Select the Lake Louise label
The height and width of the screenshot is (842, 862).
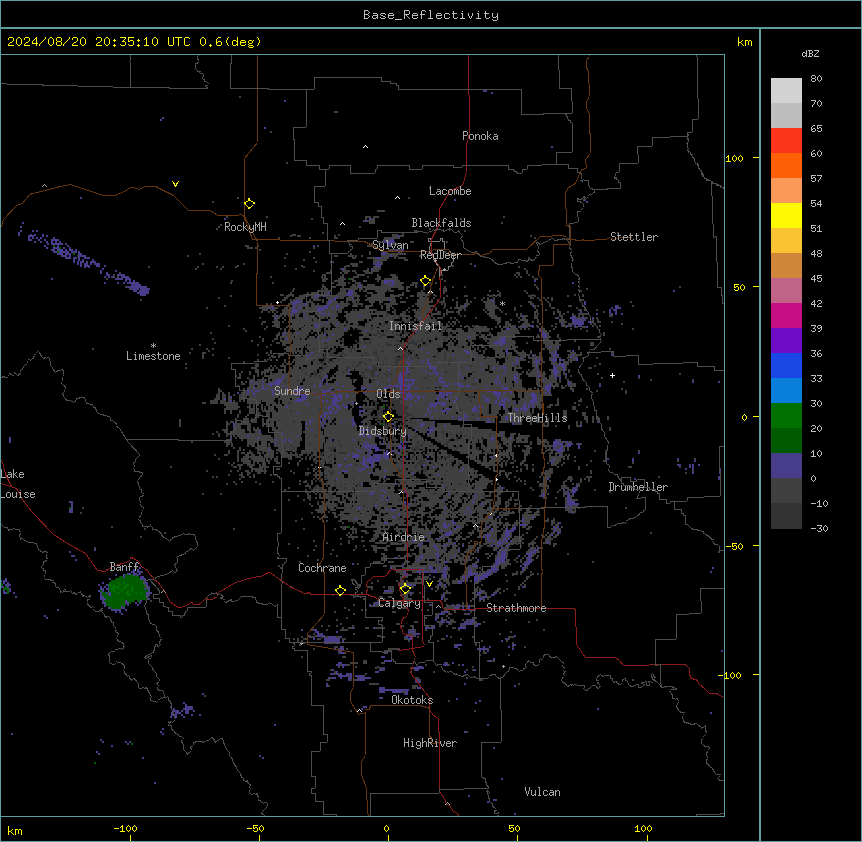click(18, 484)
